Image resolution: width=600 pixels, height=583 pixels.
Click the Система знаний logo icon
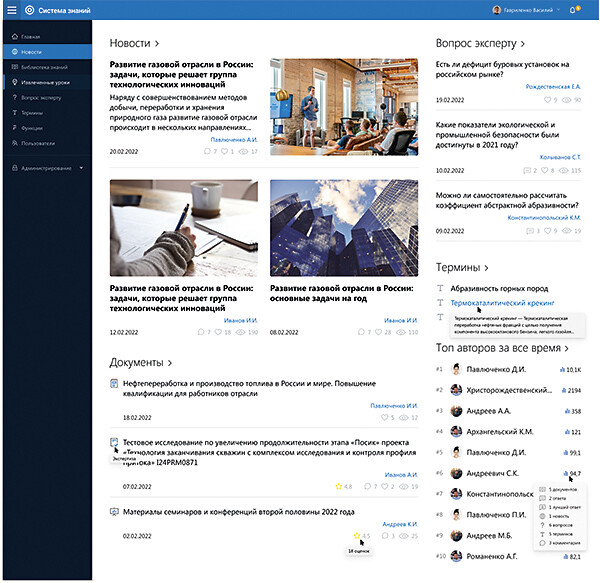(29, 10)
